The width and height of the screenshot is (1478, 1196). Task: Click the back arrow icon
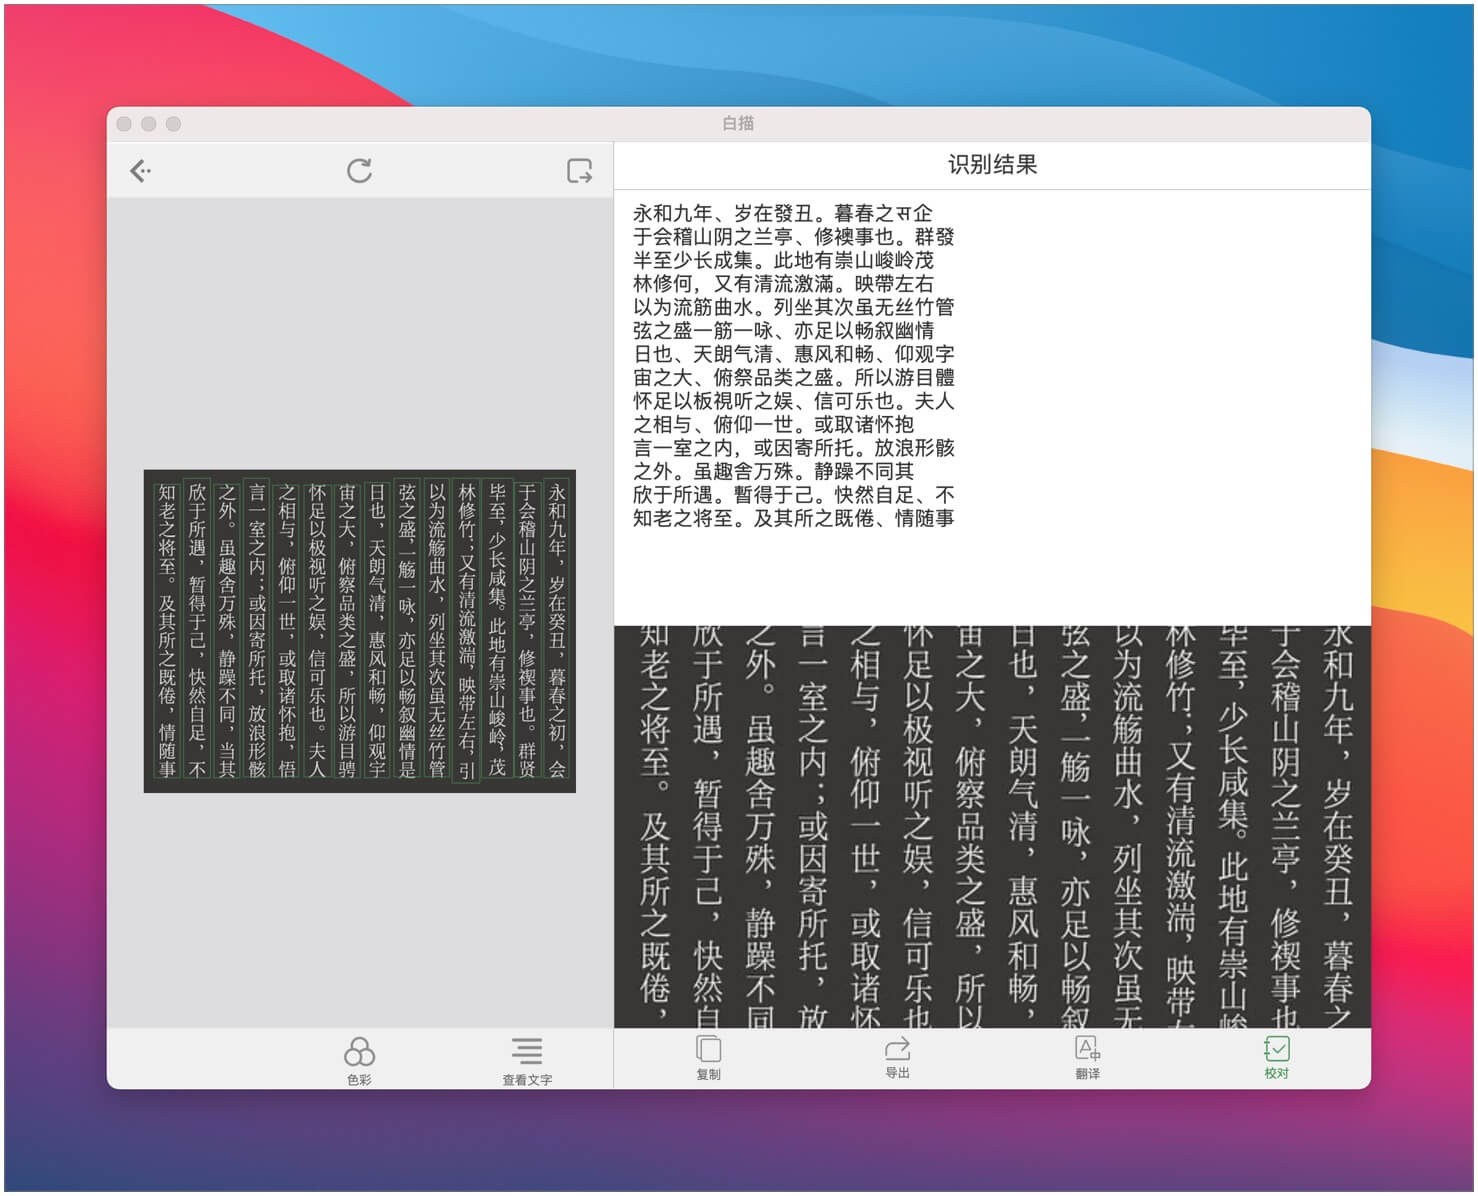pyautogui.click(x=141, y=171)
